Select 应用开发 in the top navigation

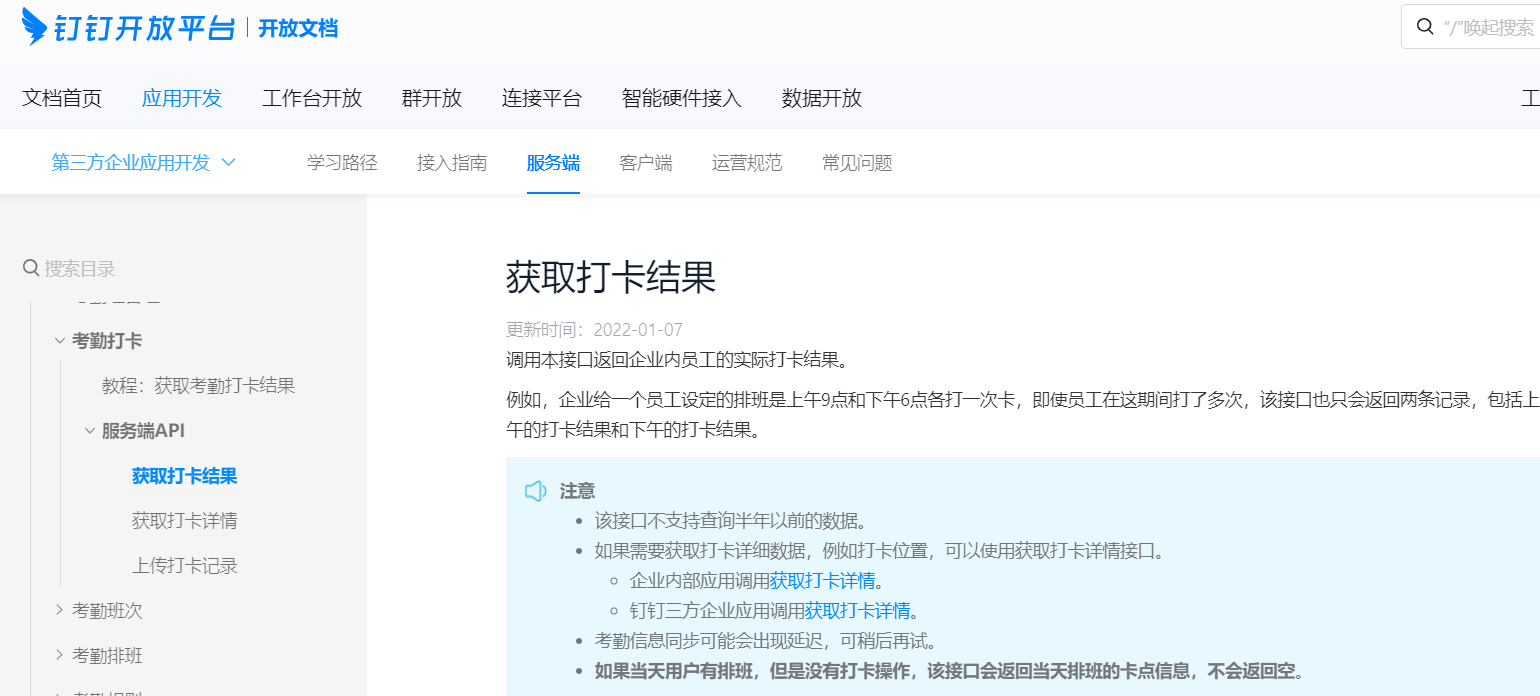click(181, 98)
